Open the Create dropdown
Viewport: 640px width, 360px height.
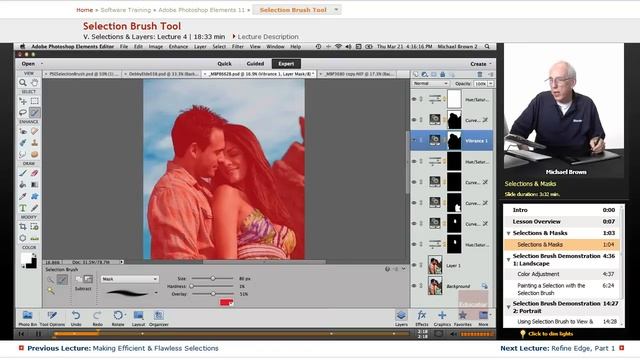pyautogui.click(x=480, y=64)
